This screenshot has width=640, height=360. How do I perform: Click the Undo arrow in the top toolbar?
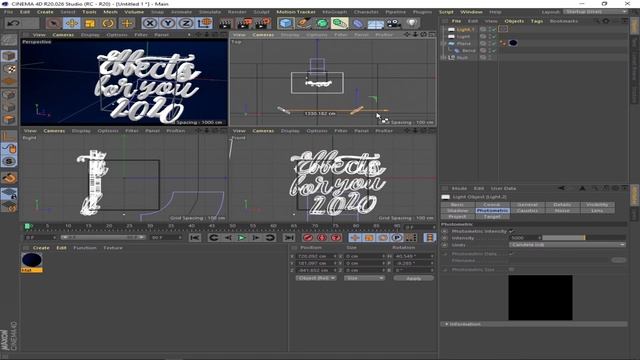[x=13, y=23]
